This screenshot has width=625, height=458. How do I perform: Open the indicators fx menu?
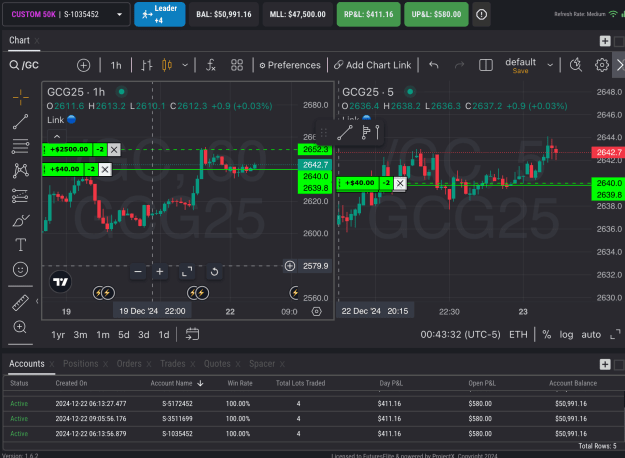pyautogui.click(x=210, y=65)
